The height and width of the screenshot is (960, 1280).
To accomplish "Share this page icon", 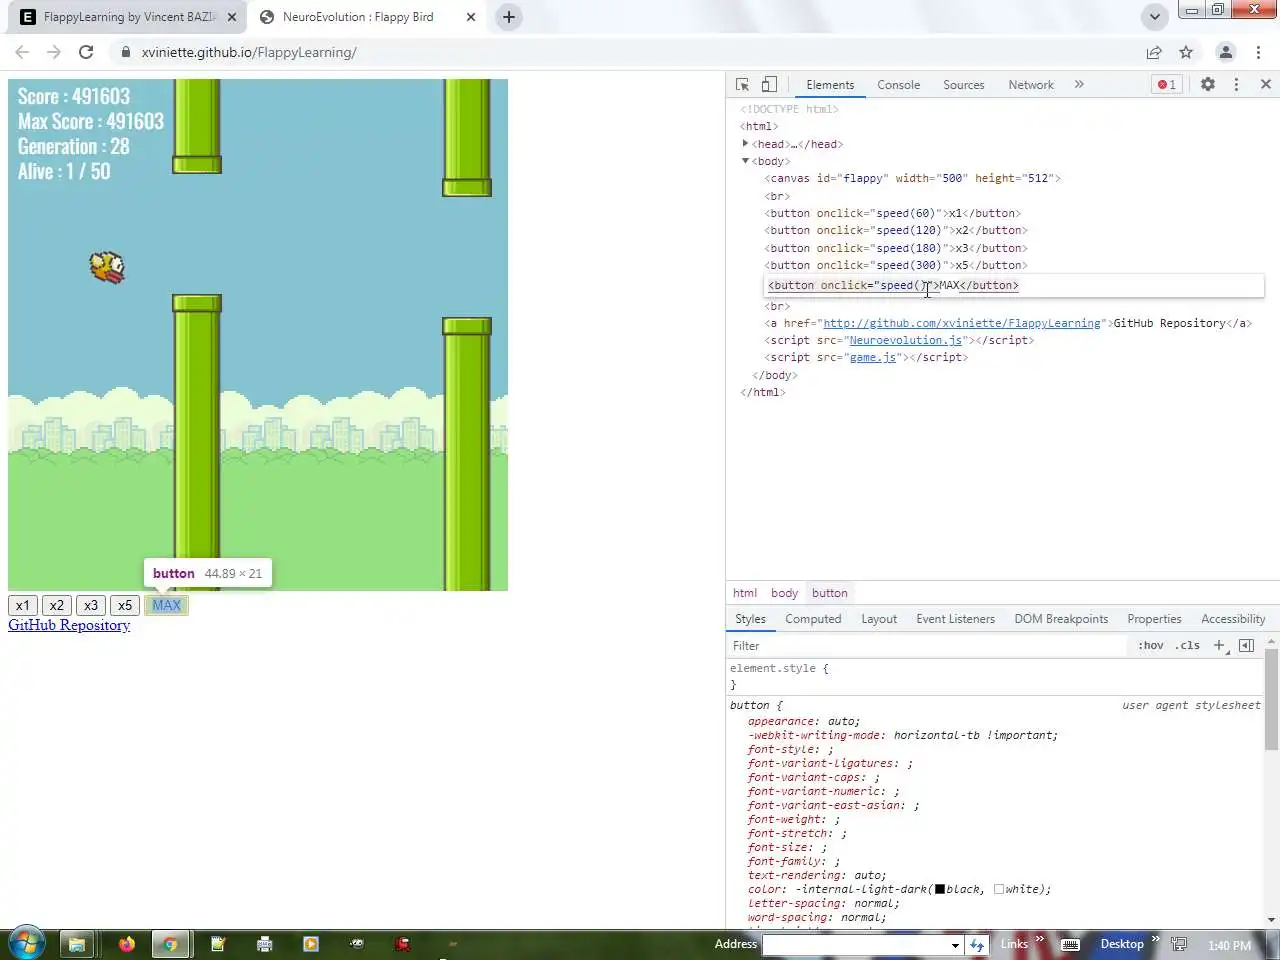I will click(1154, 52).
